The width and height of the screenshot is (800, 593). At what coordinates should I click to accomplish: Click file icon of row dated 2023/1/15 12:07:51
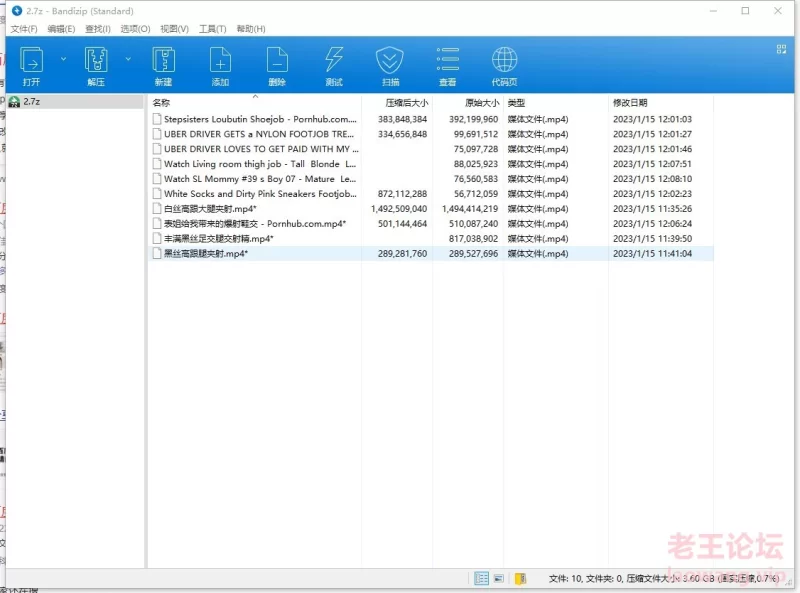click(157, 164)
